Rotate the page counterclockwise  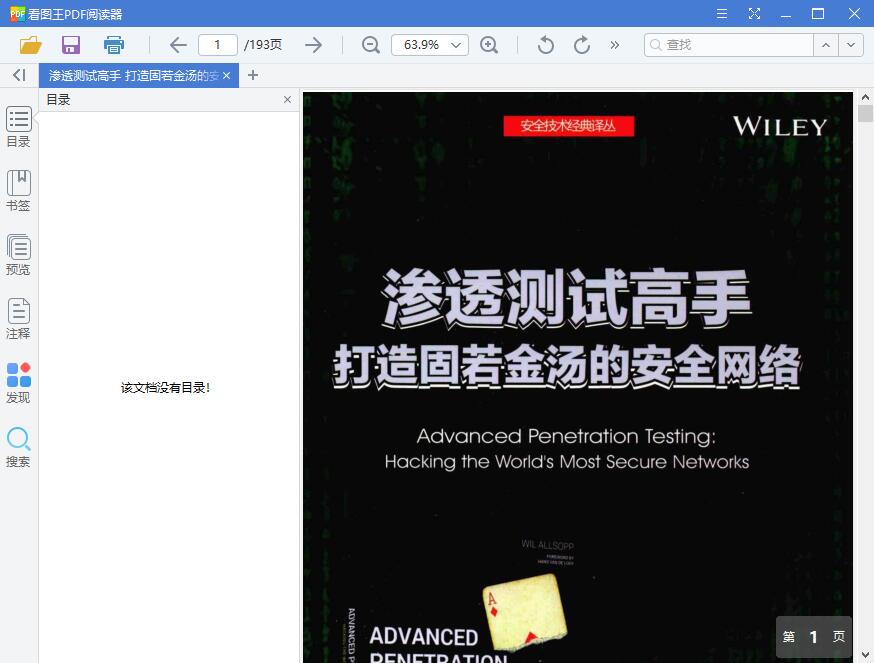(545, 45)
